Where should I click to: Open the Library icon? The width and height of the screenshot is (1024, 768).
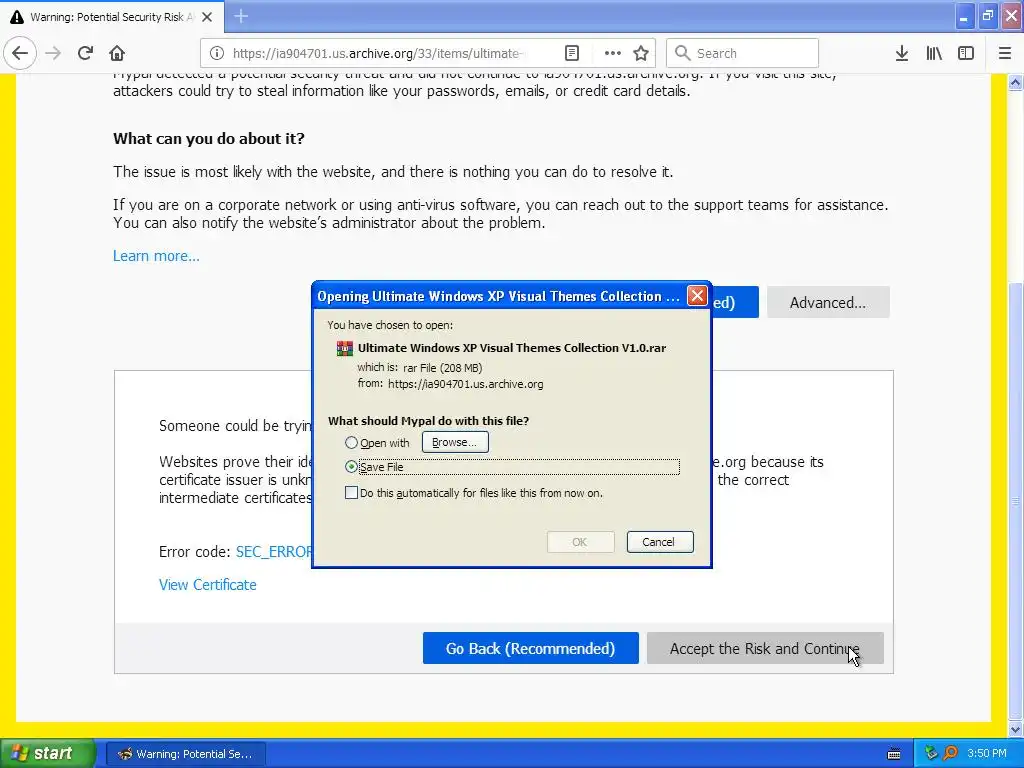click(934, 53)
